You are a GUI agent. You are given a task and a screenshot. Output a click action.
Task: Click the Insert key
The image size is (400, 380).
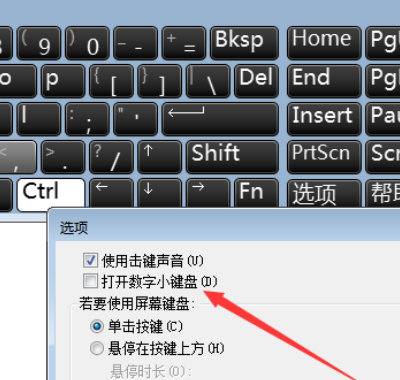[x=324, y=119]
